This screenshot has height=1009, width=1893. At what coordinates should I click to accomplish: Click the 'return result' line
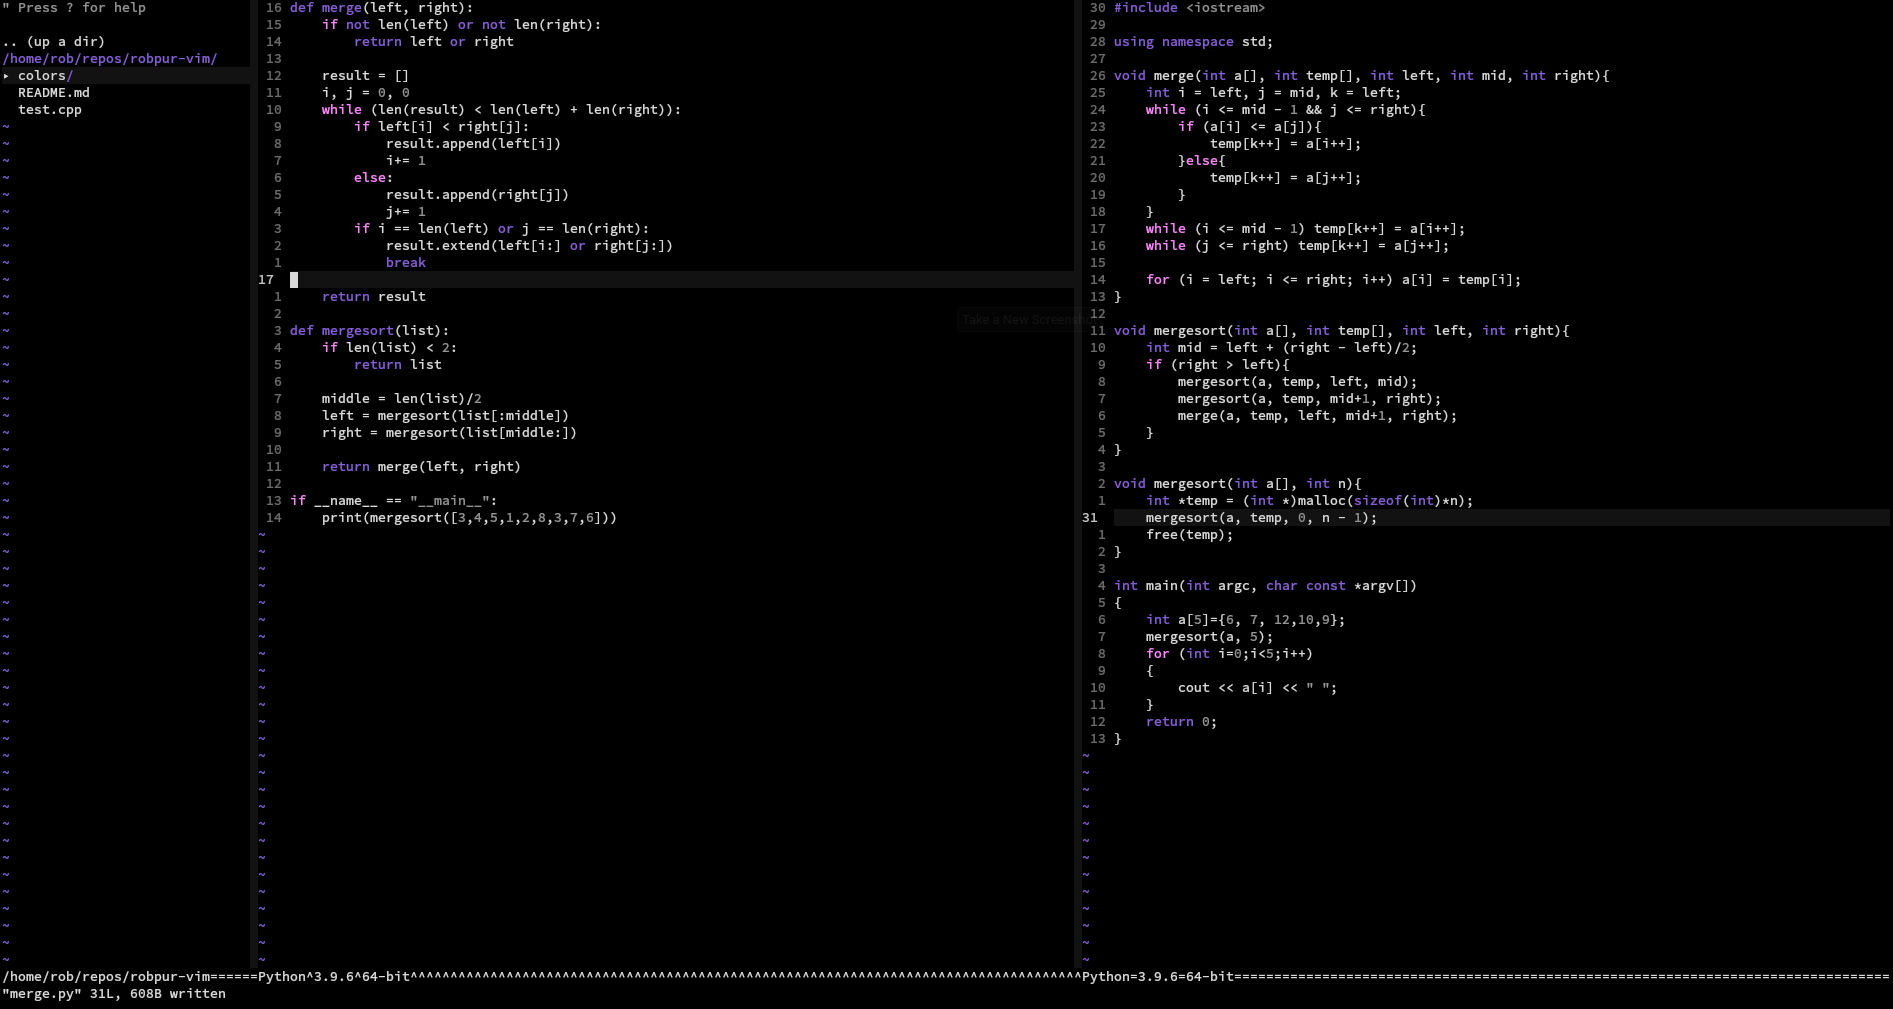pos(374,297)
